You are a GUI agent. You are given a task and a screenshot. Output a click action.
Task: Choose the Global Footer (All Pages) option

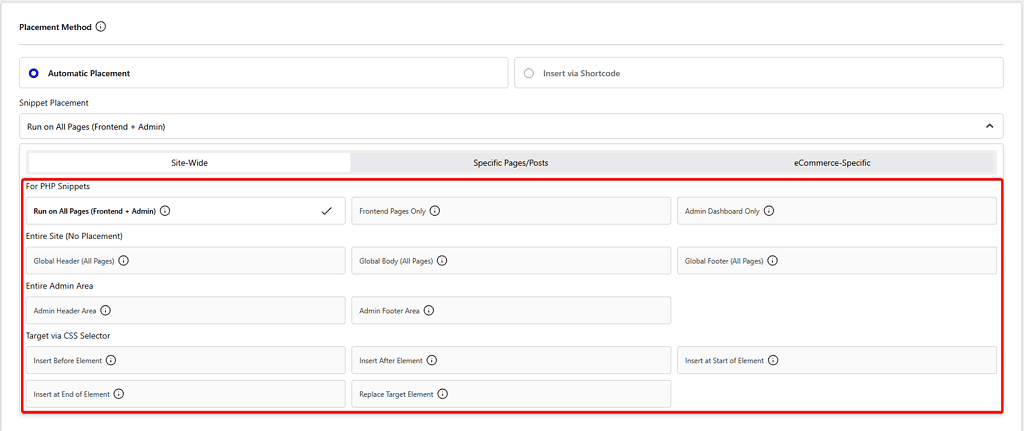pyautogui.click(x=836, y=261)
